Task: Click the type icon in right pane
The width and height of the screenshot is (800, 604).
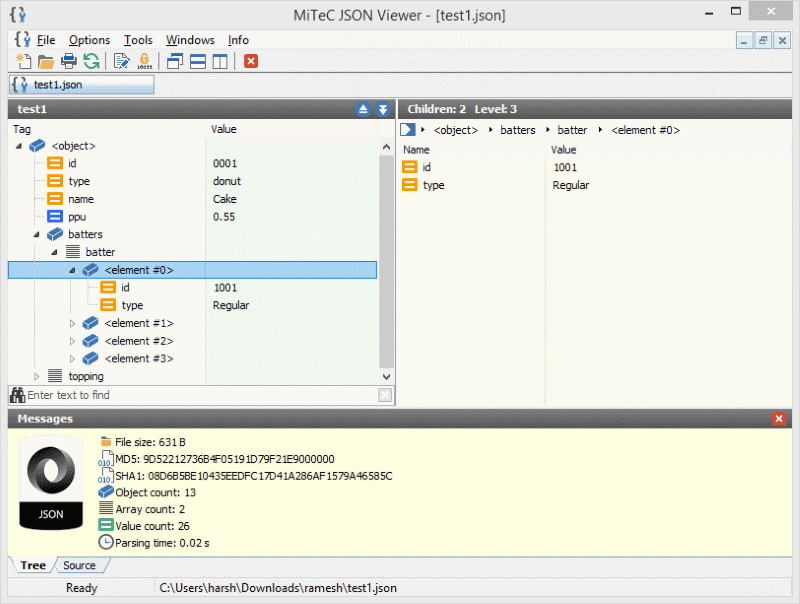Action: coord(410,185)
